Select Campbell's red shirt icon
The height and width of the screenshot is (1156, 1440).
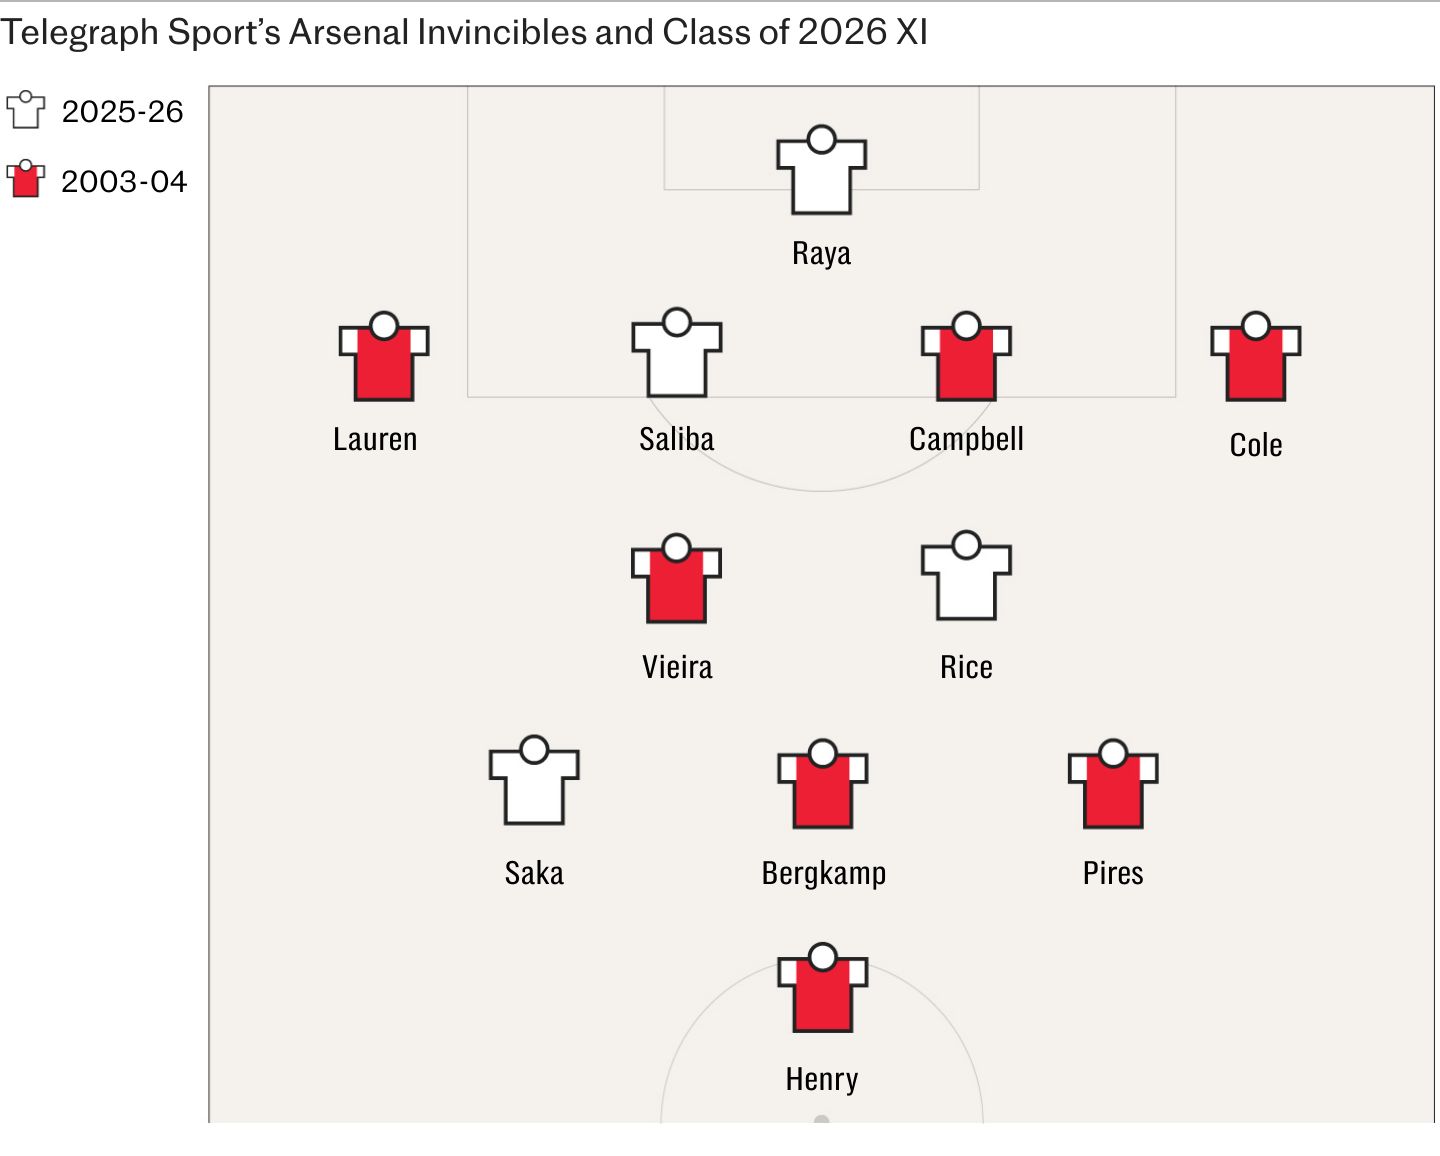coord(966,357)
